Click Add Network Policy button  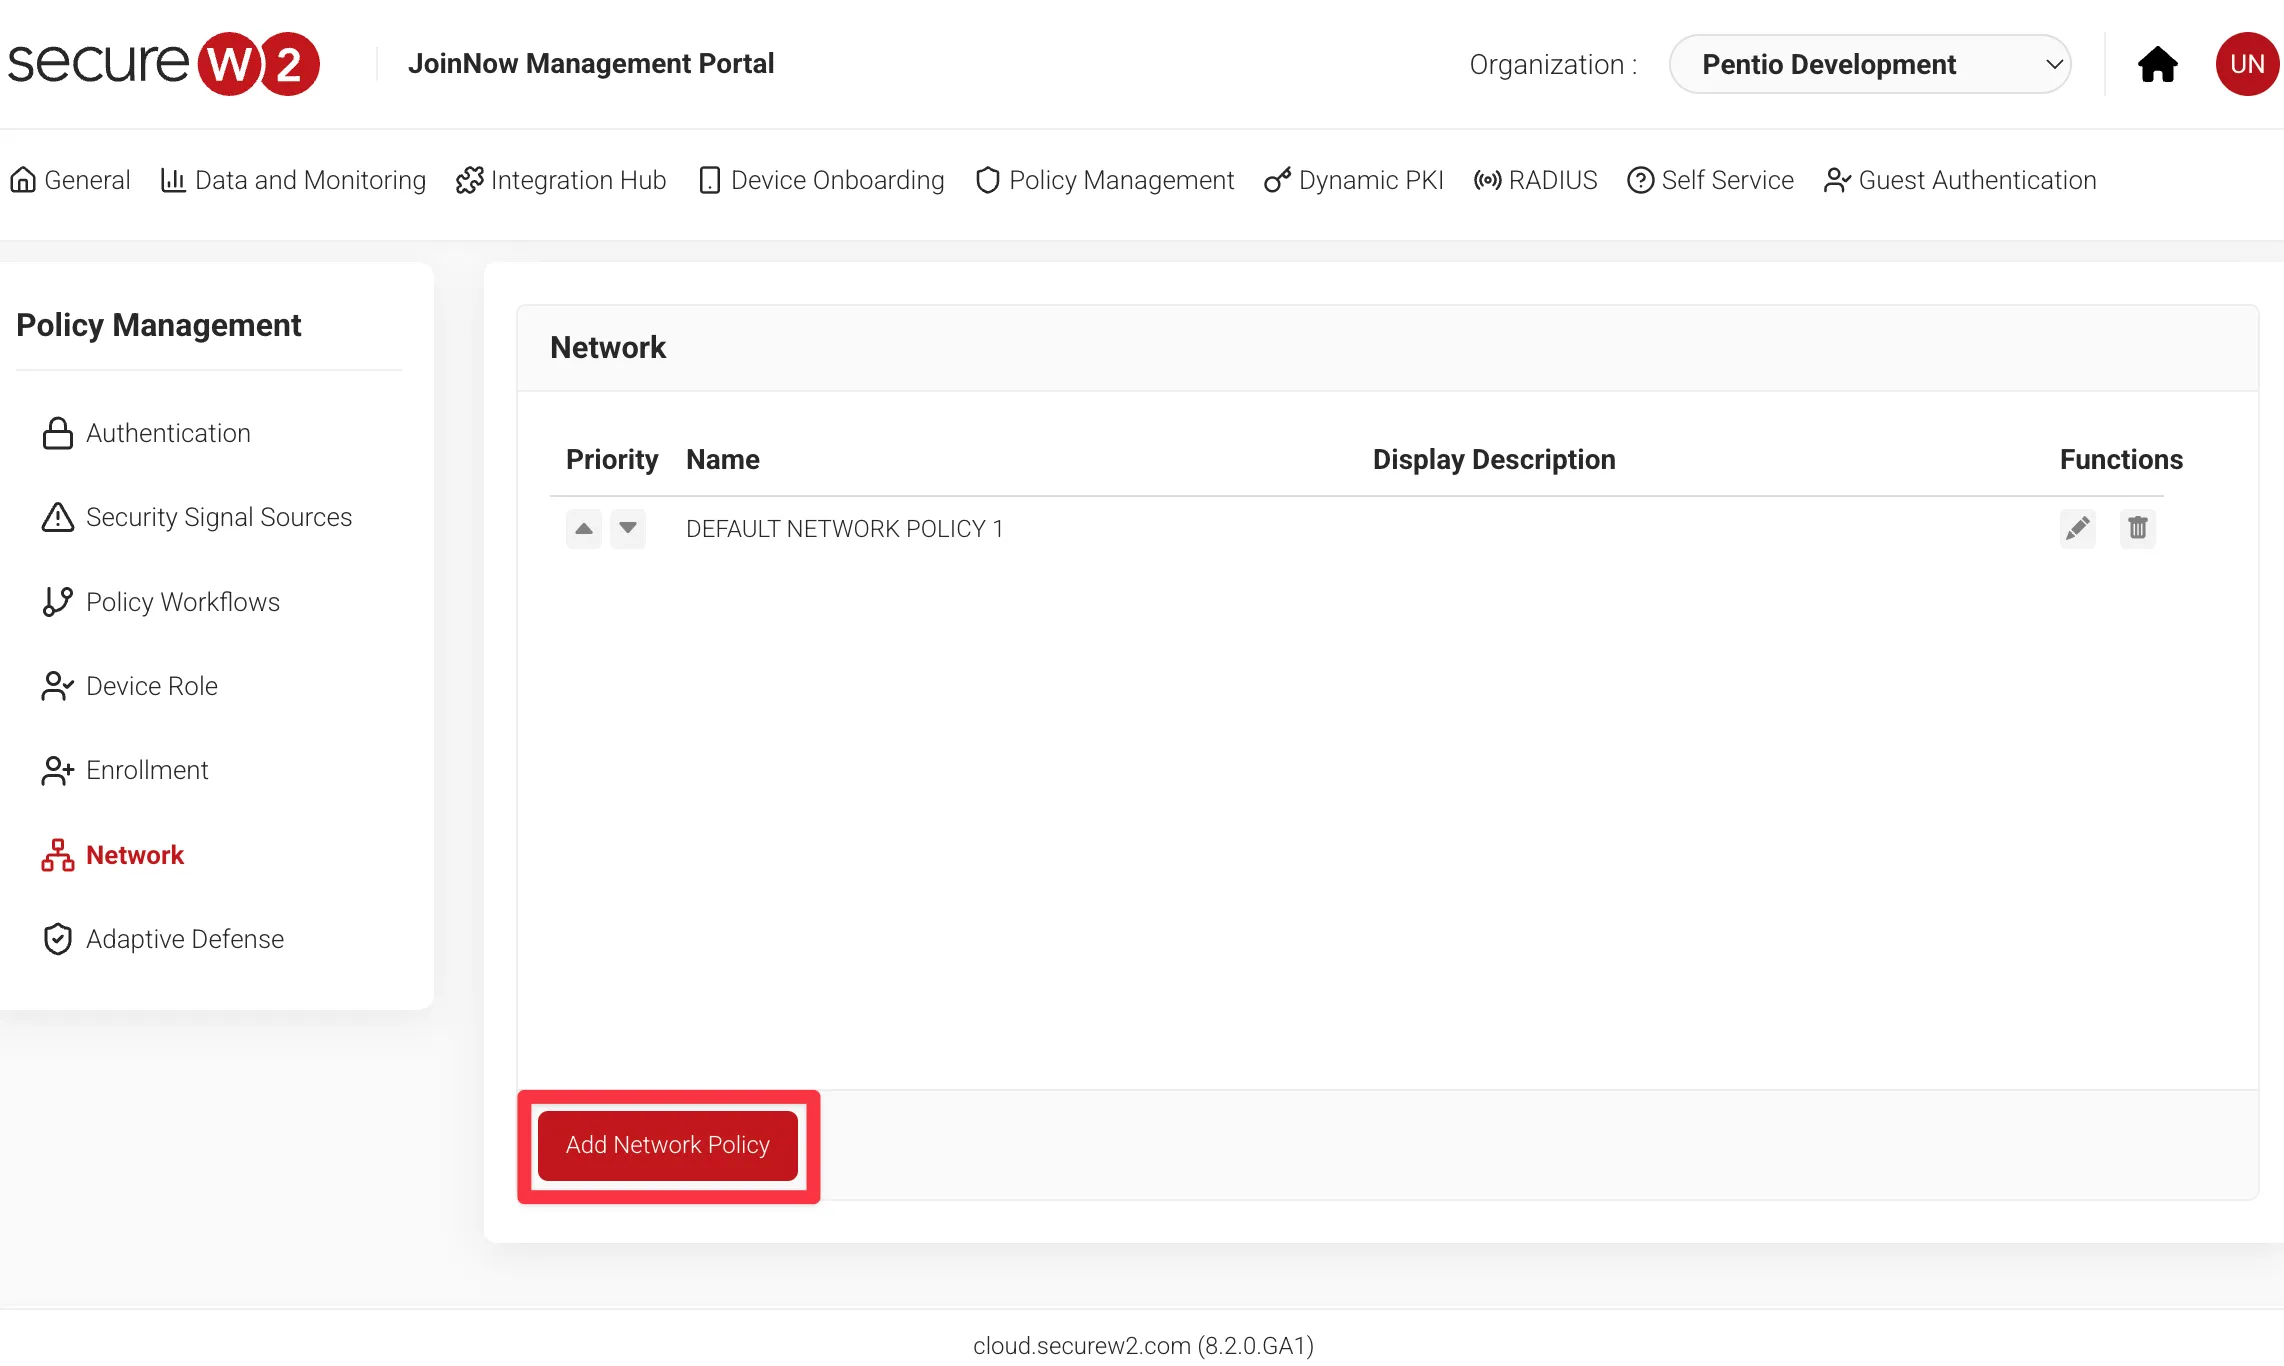click(x=668, y=1145)
